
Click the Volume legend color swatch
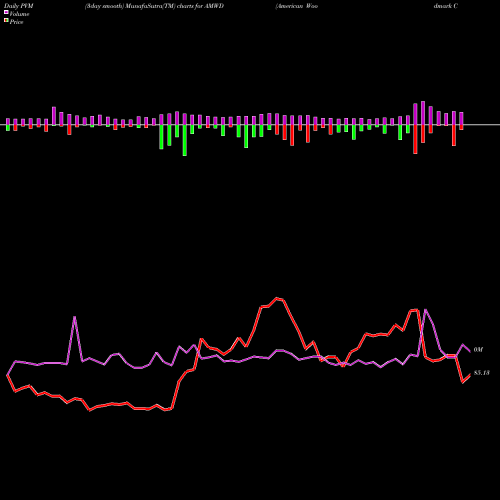tap(6, 13)
